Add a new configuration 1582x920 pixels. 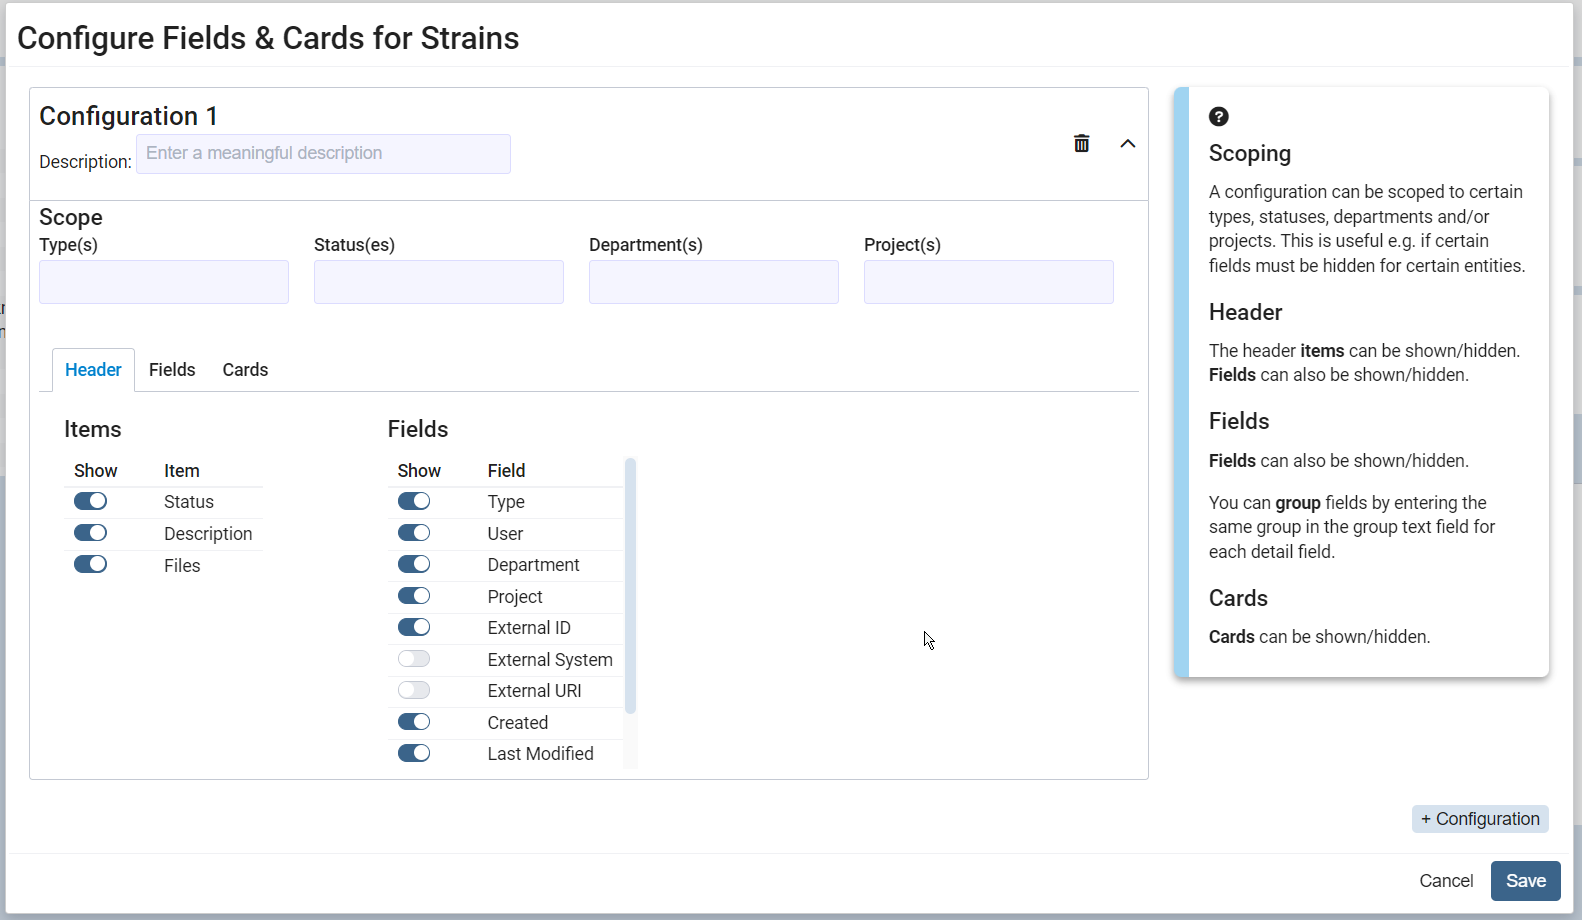click(x=1480, y=819)
